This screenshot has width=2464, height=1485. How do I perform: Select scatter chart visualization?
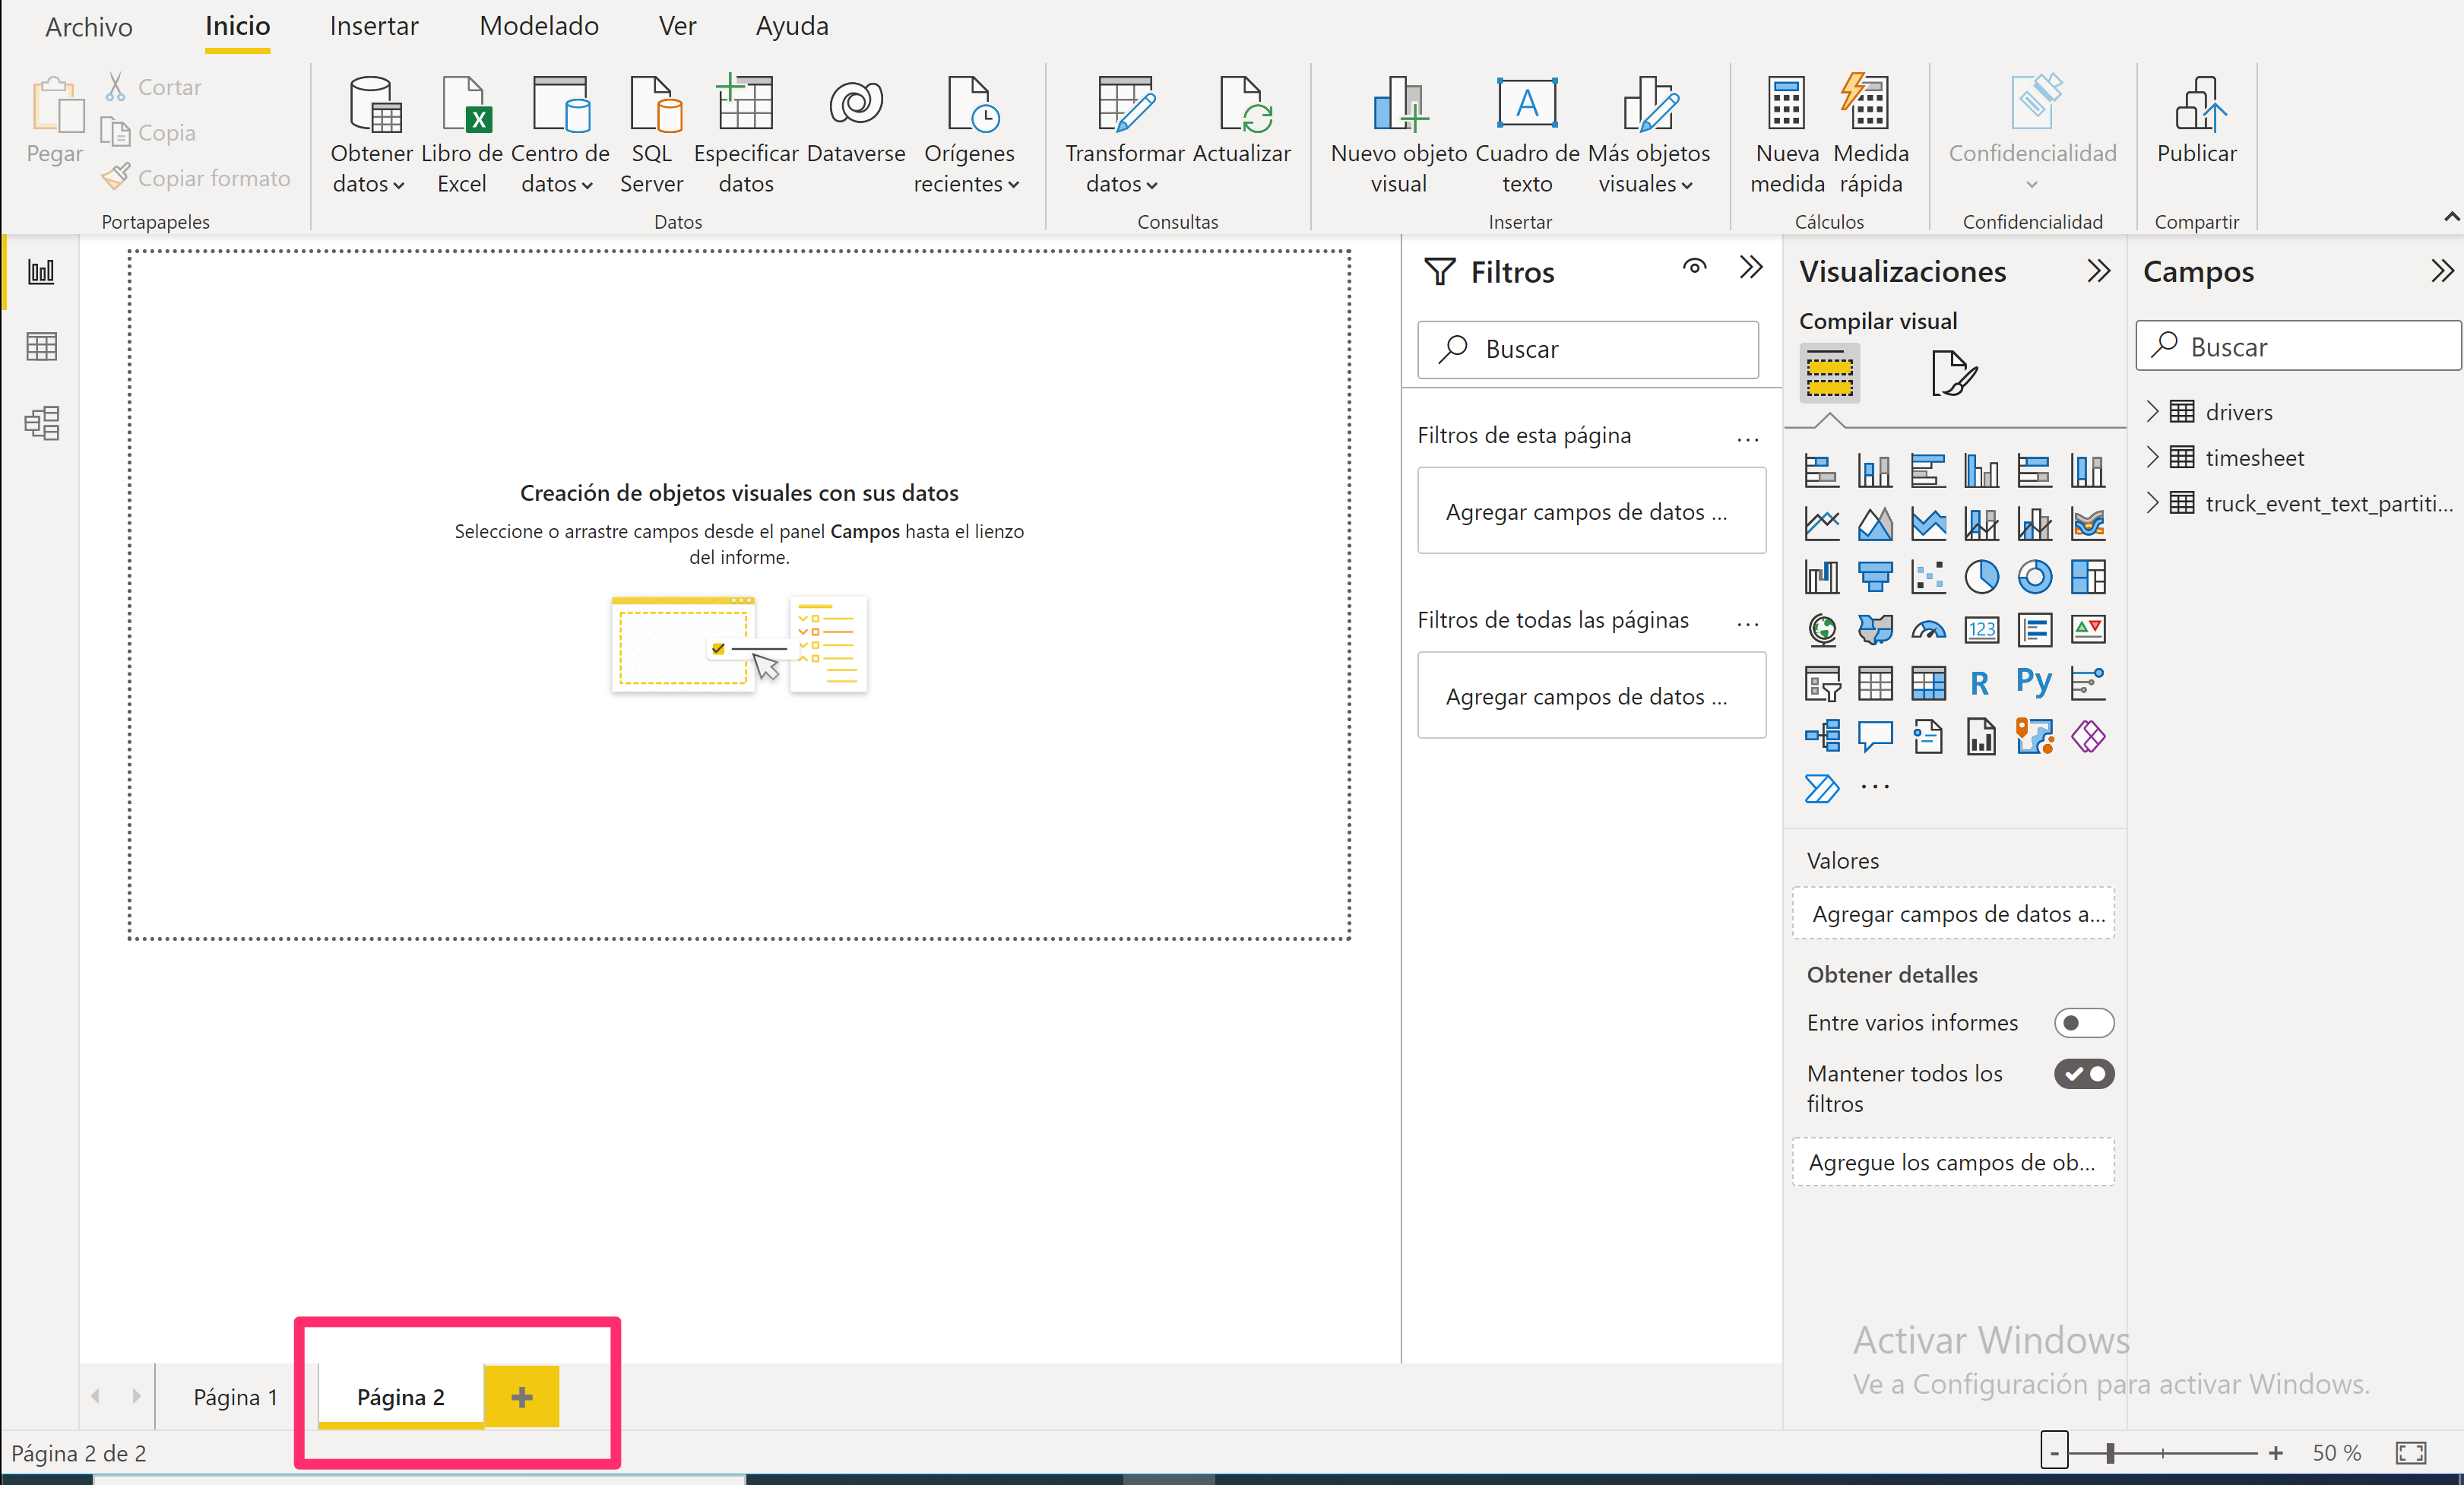1928,576
